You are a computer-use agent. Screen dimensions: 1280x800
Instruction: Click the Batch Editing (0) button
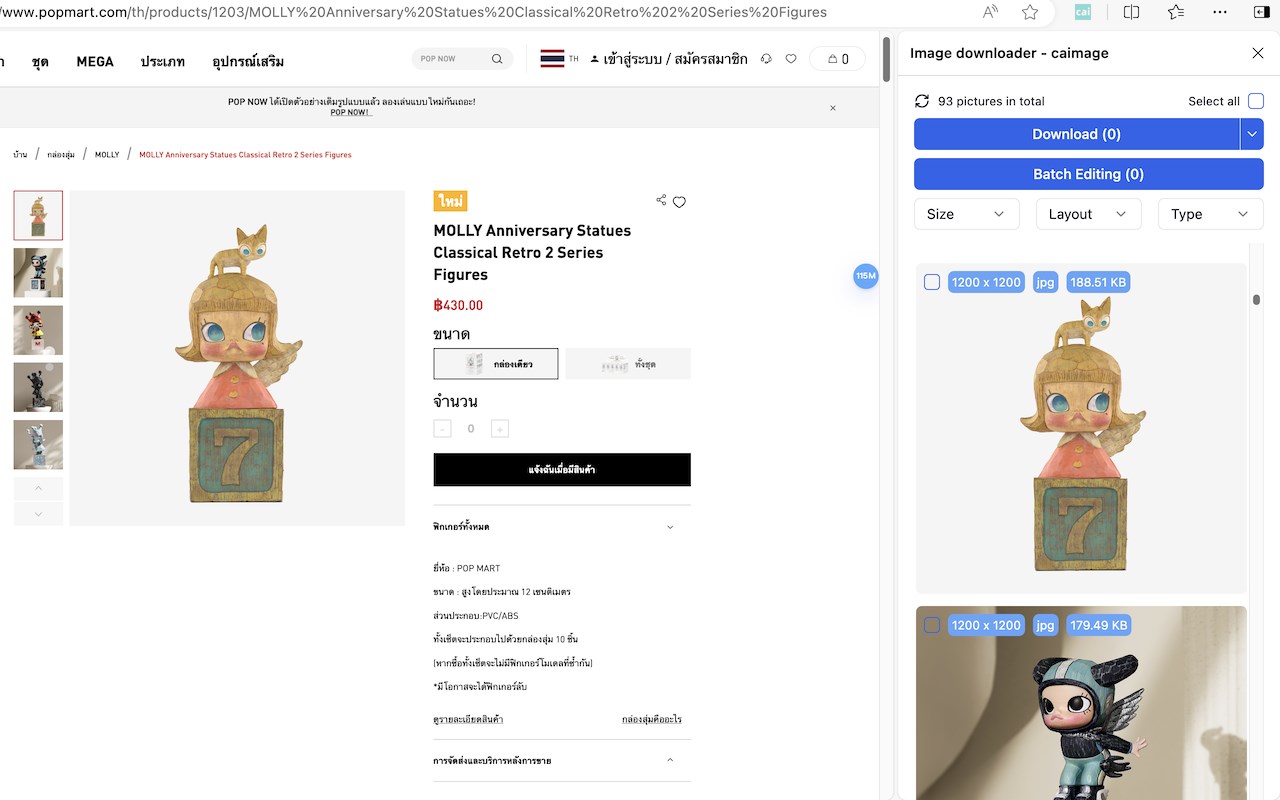tap(1088, 174)
